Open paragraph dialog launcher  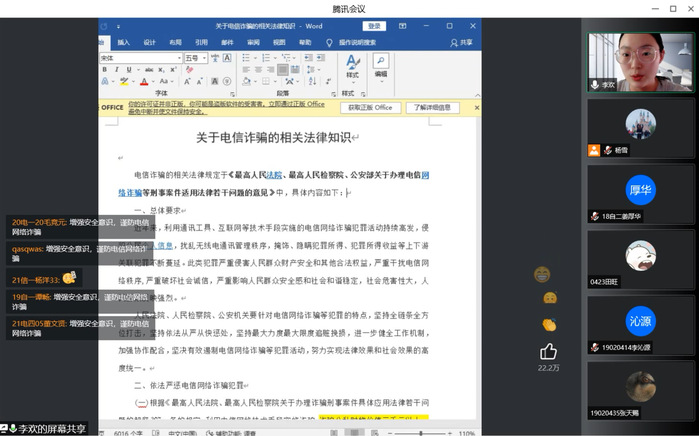(x=333, y=94)
